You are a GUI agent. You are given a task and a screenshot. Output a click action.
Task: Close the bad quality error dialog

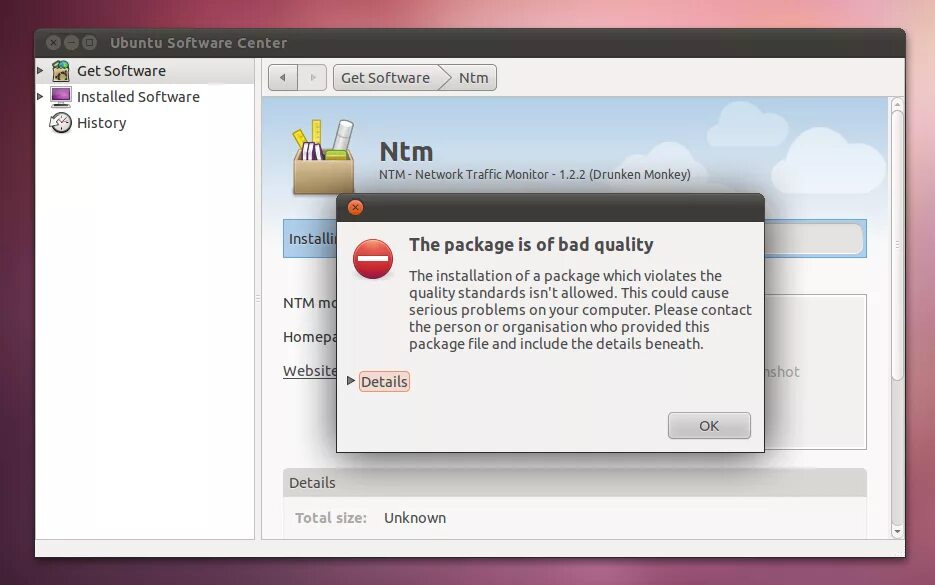point(355,208)
